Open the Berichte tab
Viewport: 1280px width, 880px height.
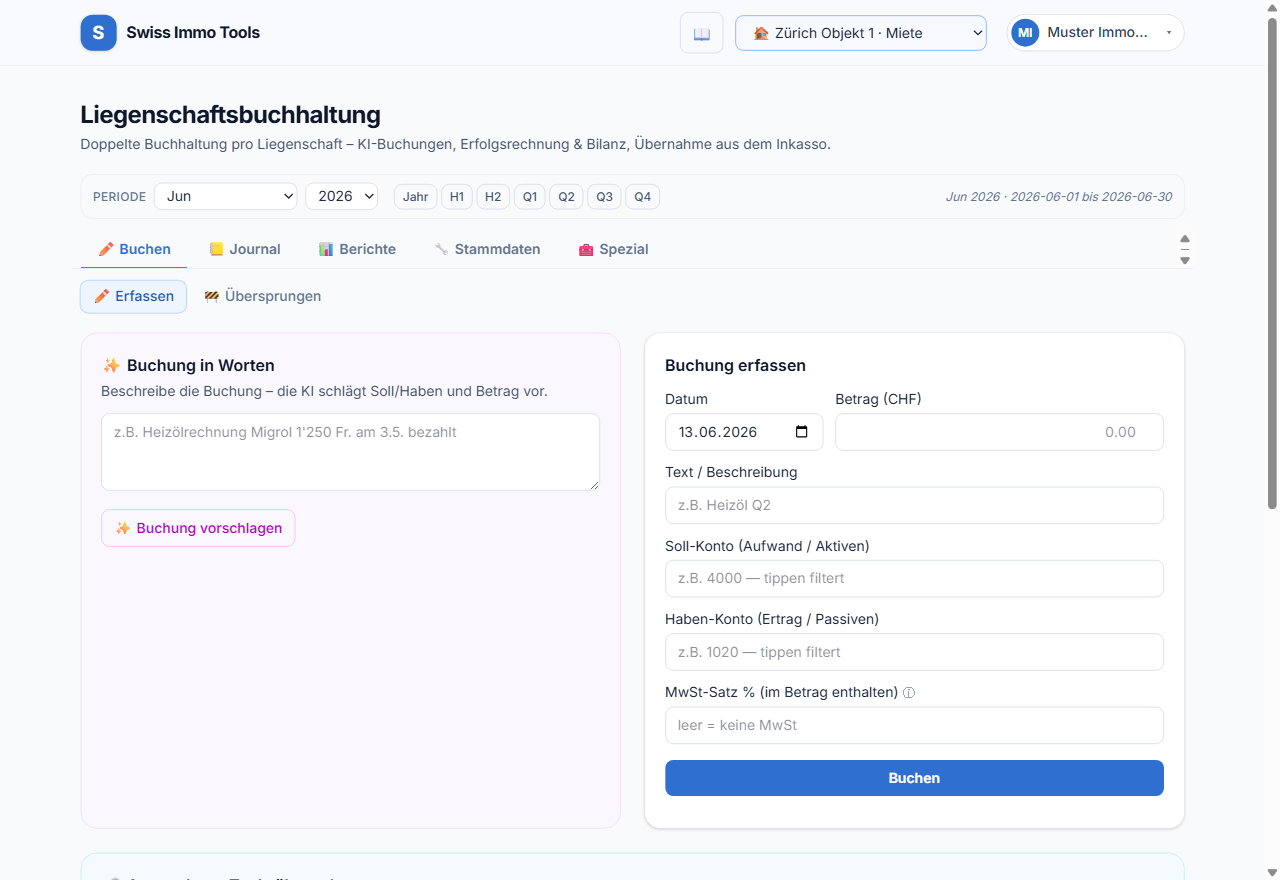(357, 249)
